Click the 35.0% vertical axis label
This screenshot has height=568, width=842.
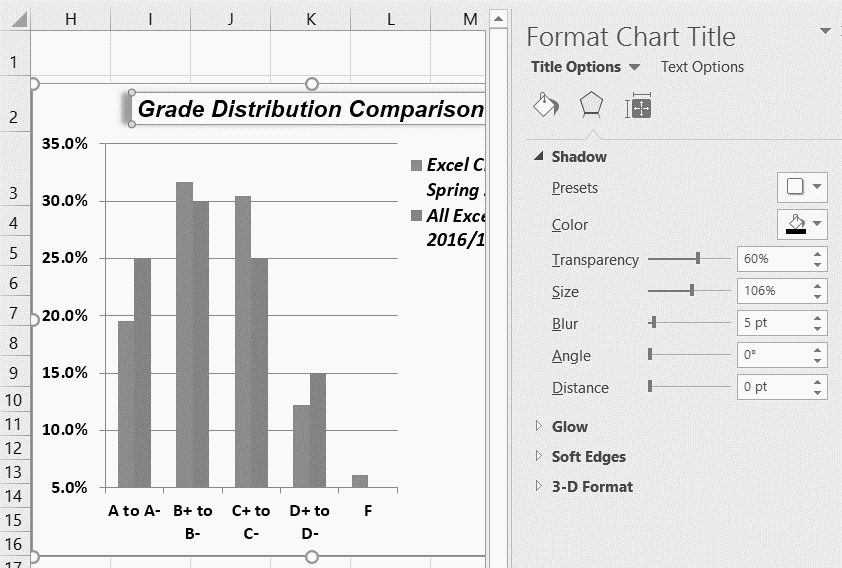tap(64, 143)
